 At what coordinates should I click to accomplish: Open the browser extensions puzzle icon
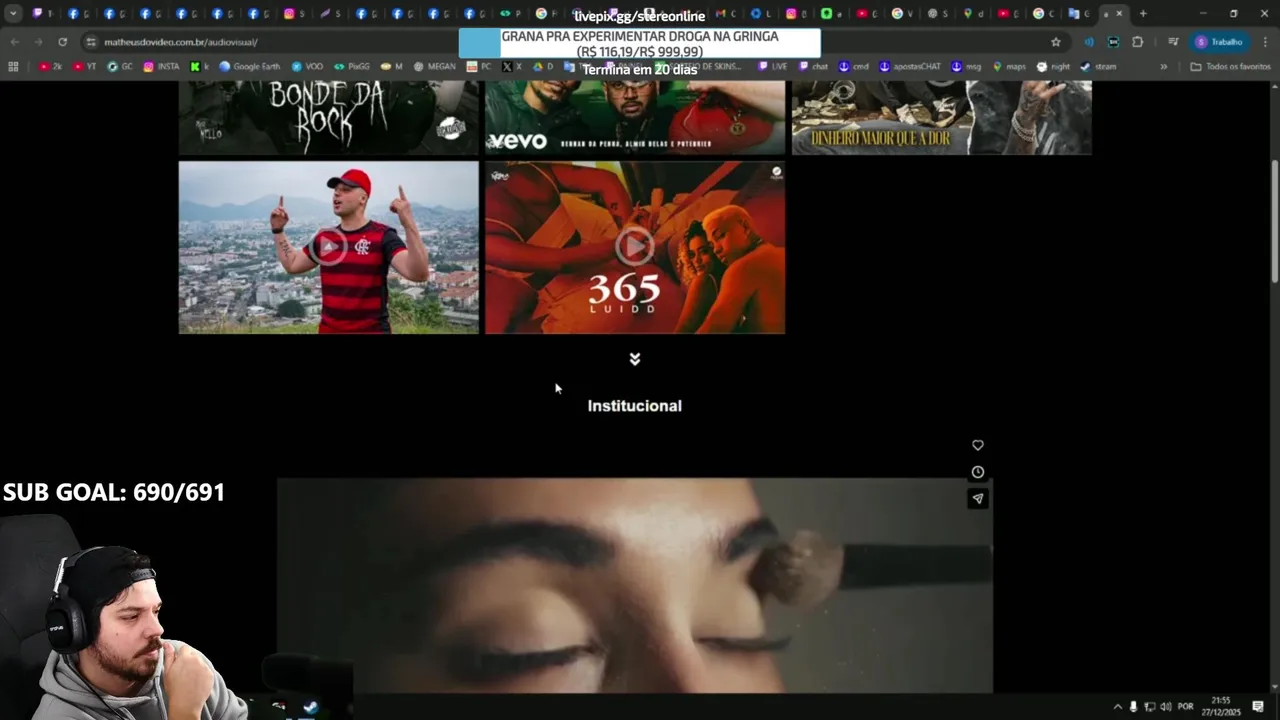point(1137,42)
